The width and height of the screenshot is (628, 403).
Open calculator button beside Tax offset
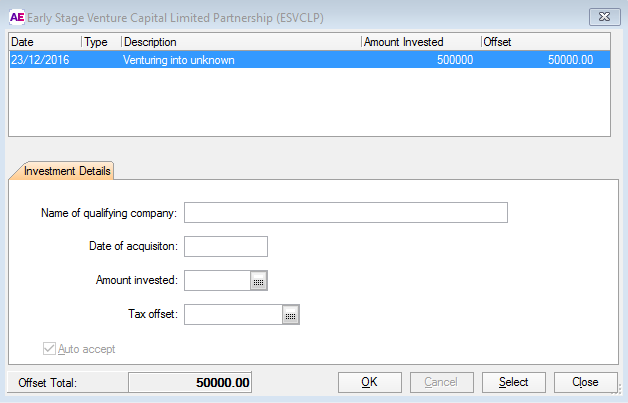pos(291,315)
